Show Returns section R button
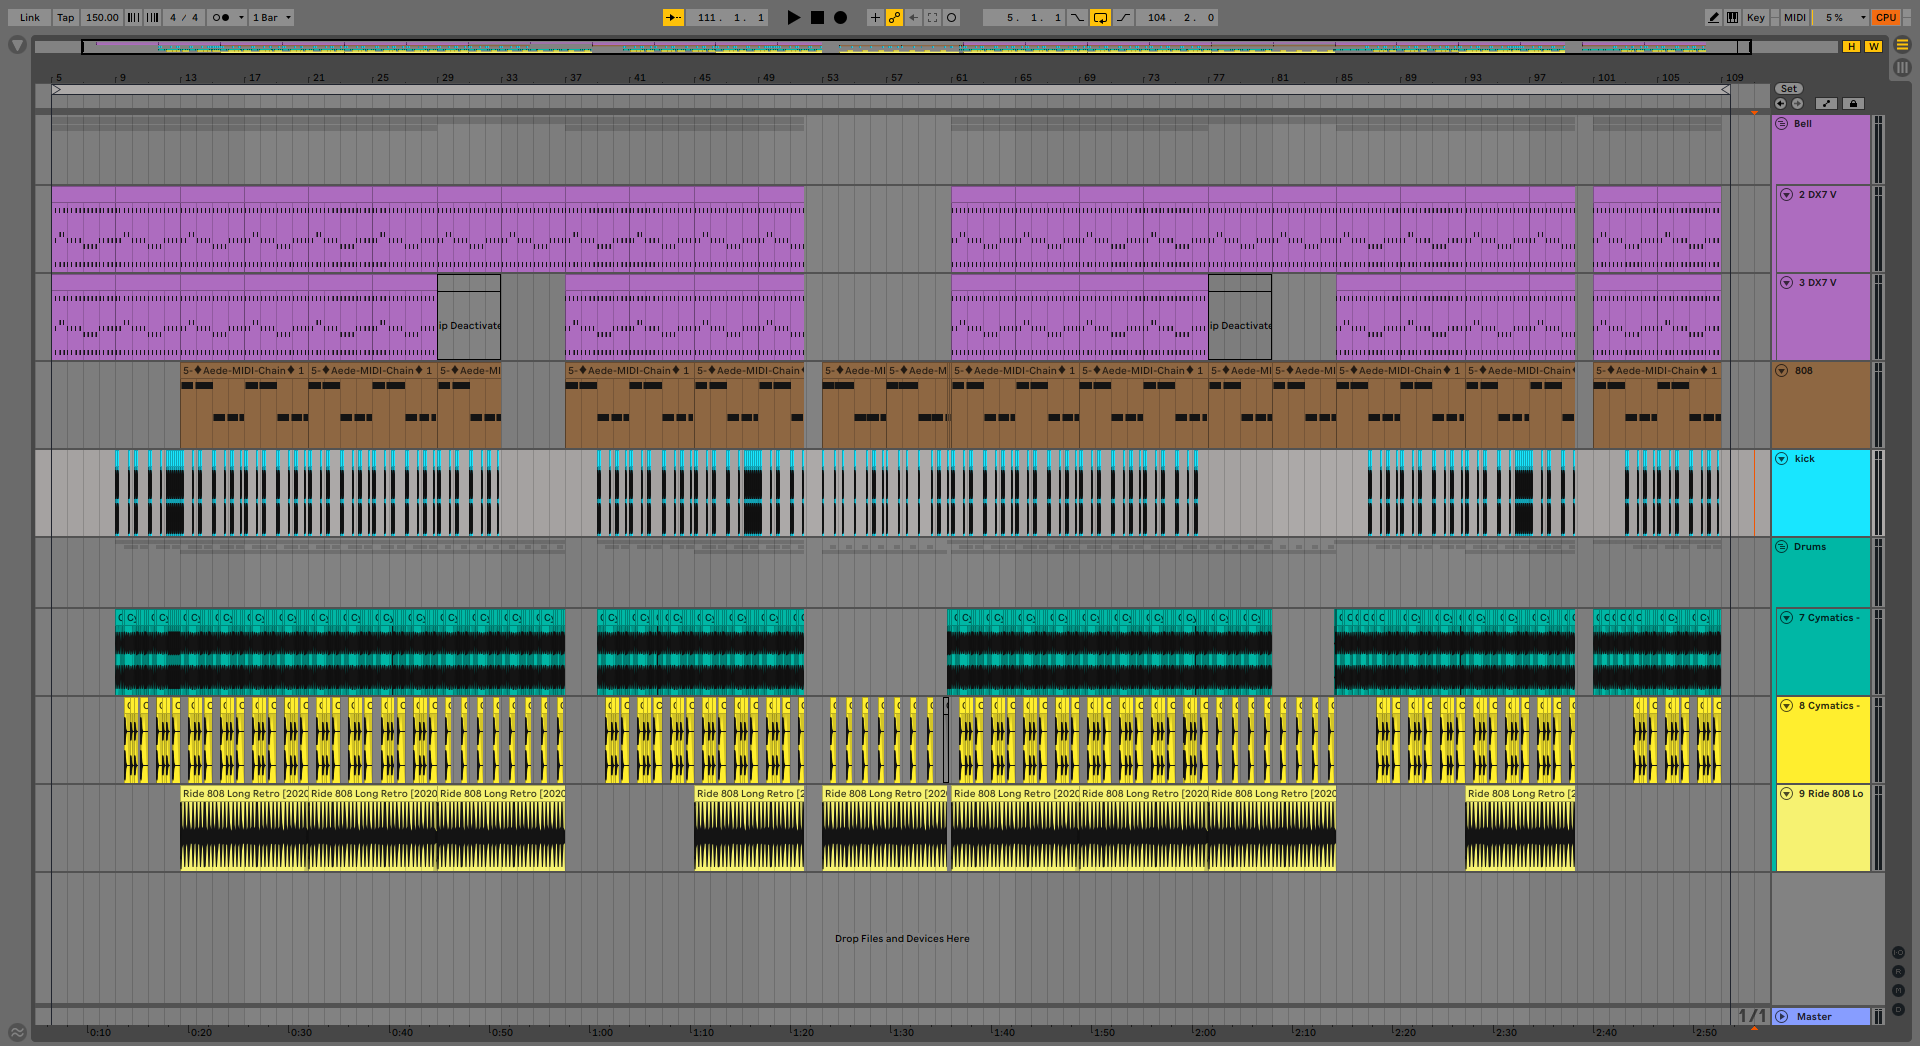This screenshot has width=1920, height=1046. 1898,972
